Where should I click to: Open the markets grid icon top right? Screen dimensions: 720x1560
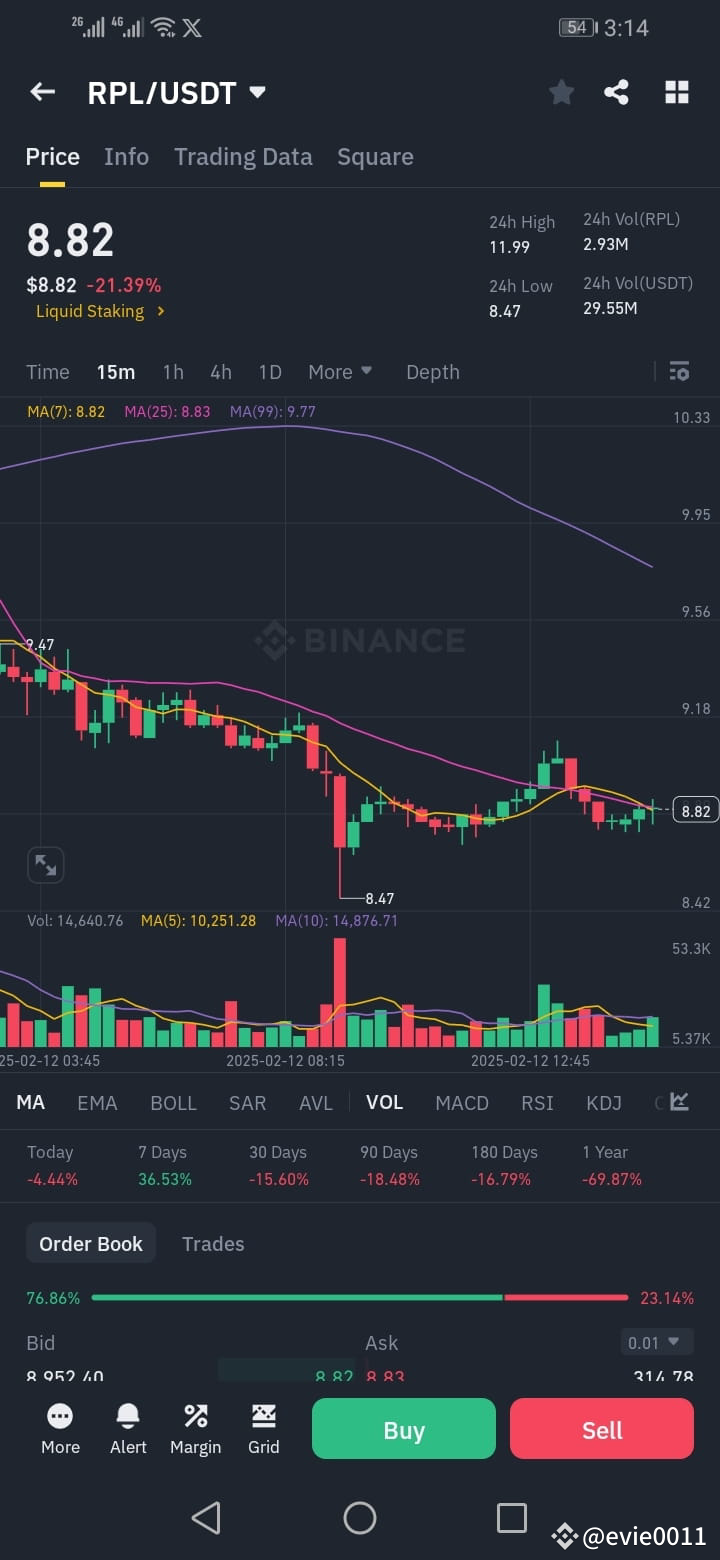[x=677, y=91]
